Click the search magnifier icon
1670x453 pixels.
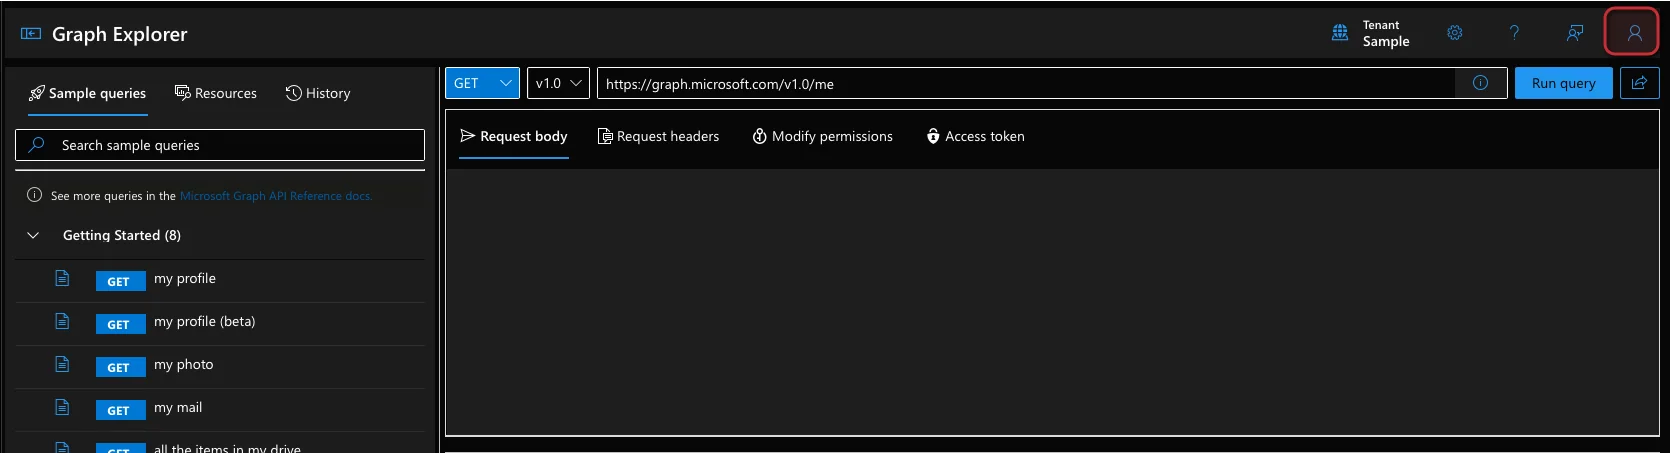point(37,144)
